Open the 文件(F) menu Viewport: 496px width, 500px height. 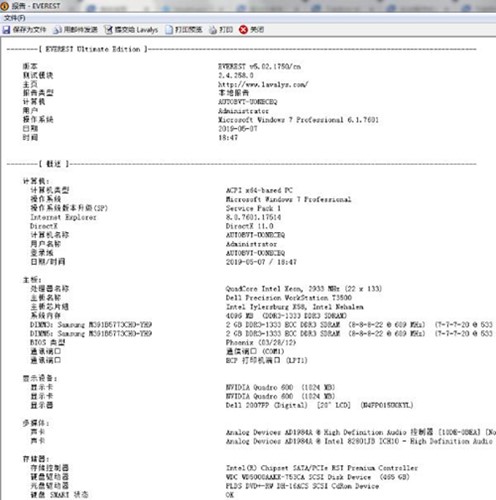pyautogui.click(x=14, y=18)
